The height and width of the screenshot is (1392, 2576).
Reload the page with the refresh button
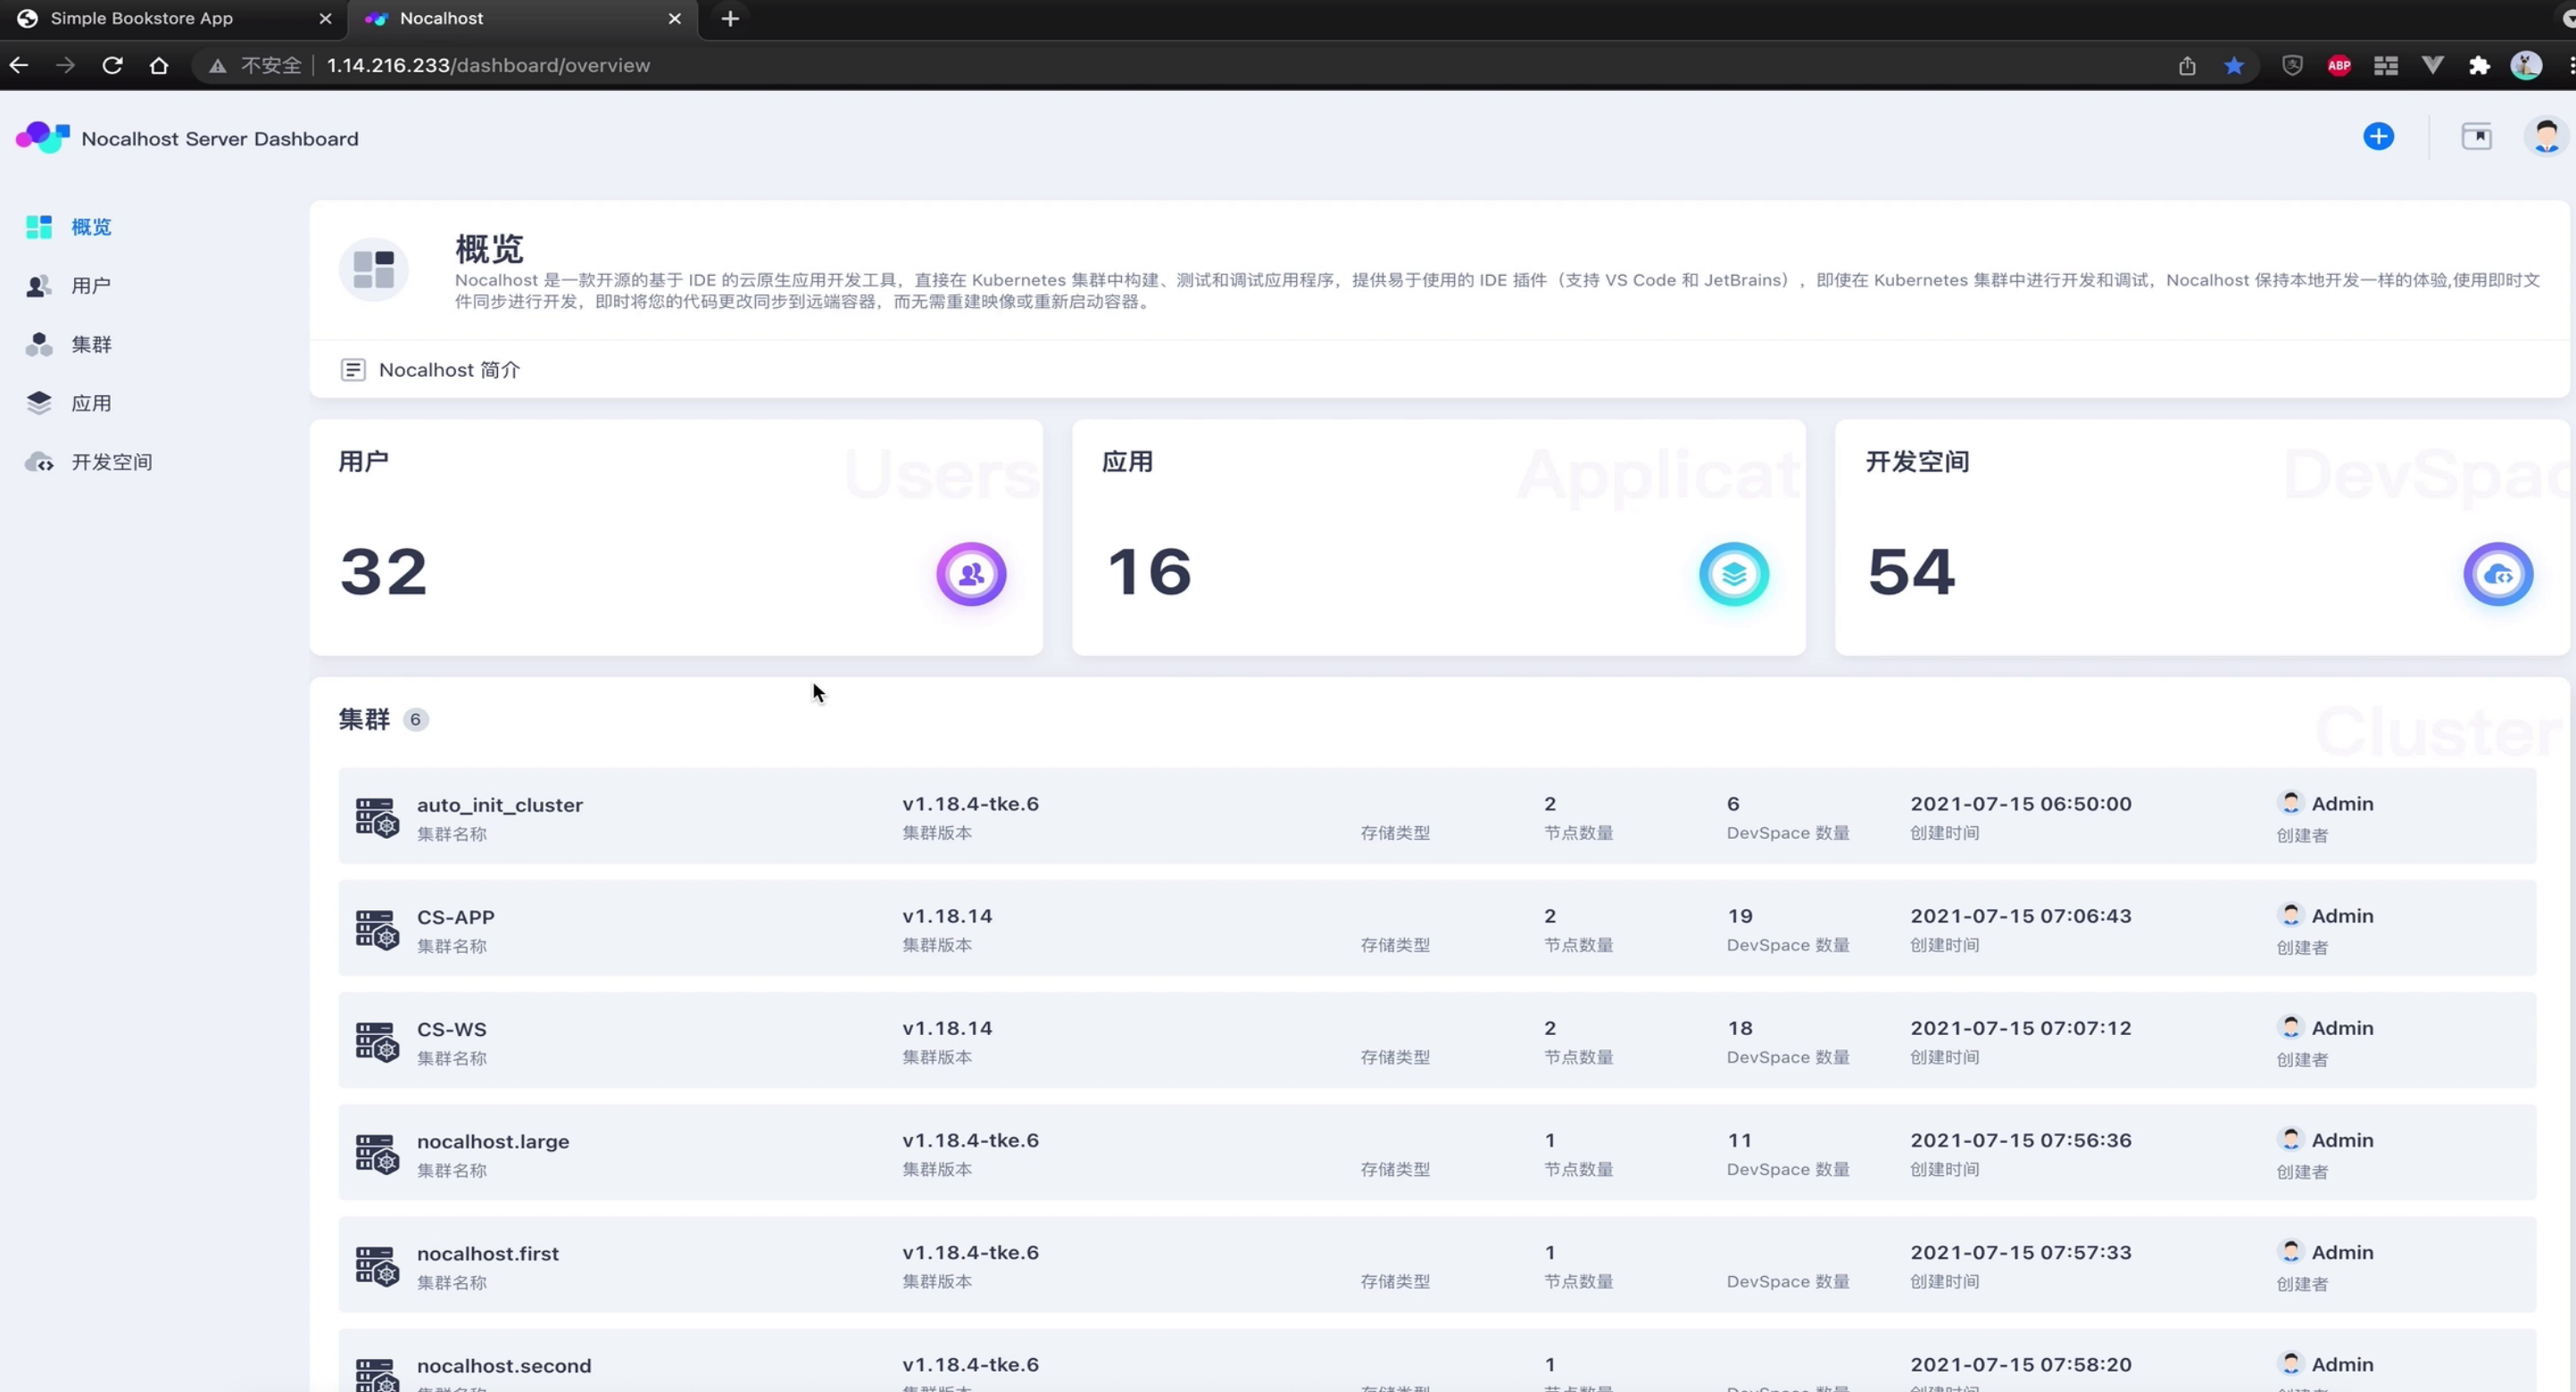tap(112, 65)
